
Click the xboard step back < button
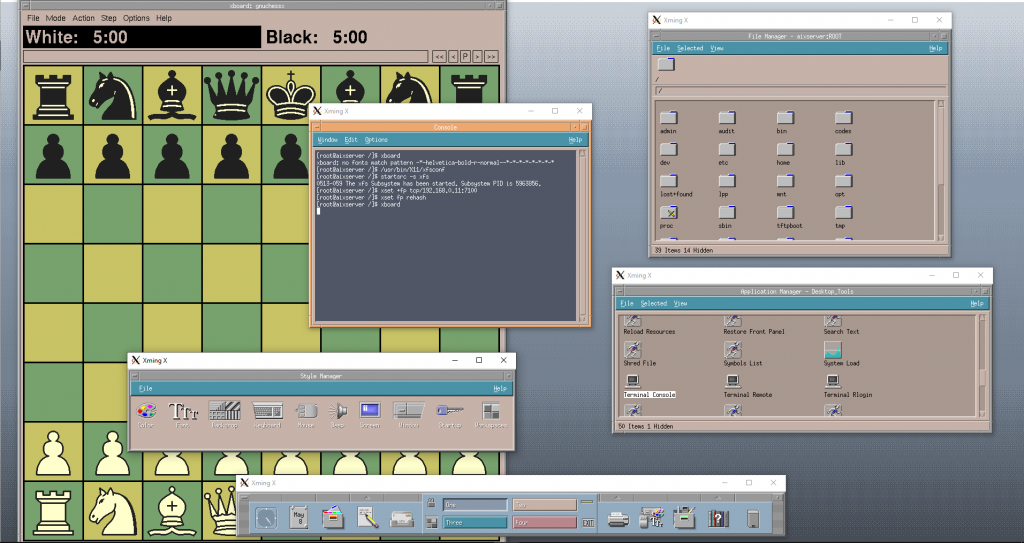[453, 57]
